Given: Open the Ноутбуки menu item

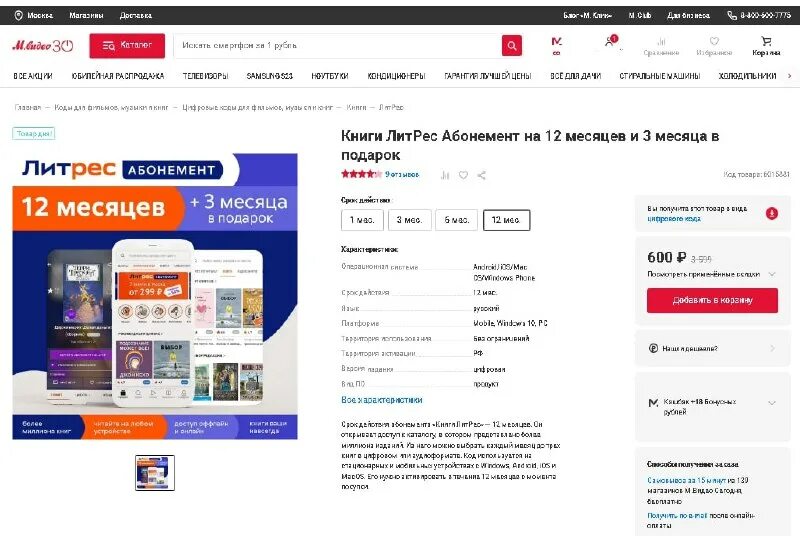Looking at the screenshot, I should click(x=330, y=76).
